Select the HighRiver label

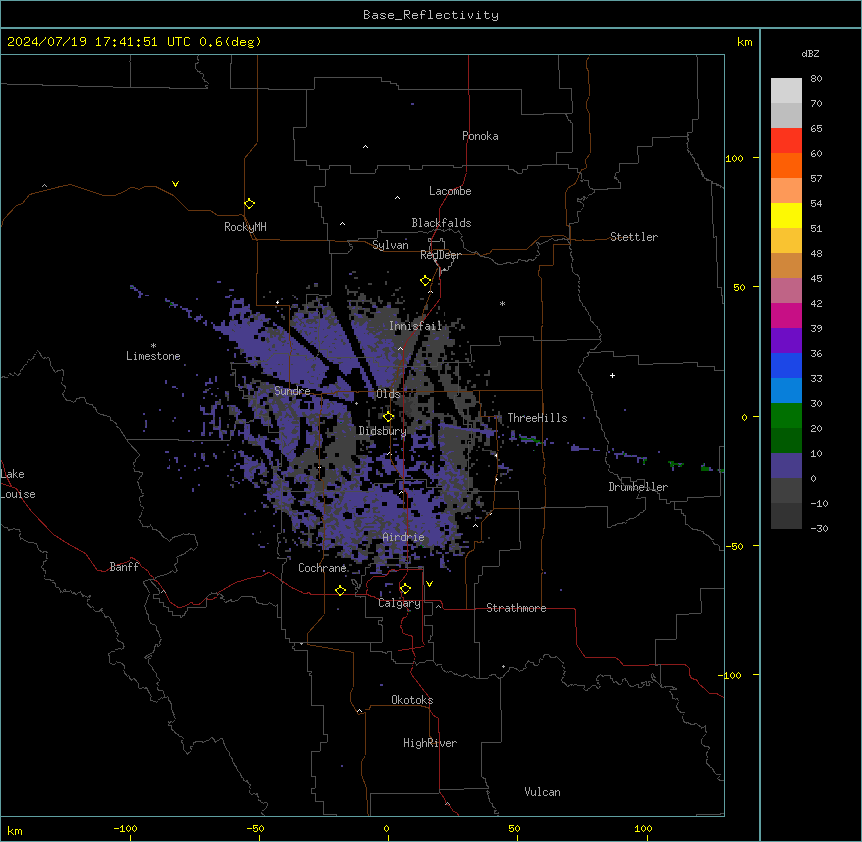click(x=430, y=743)
